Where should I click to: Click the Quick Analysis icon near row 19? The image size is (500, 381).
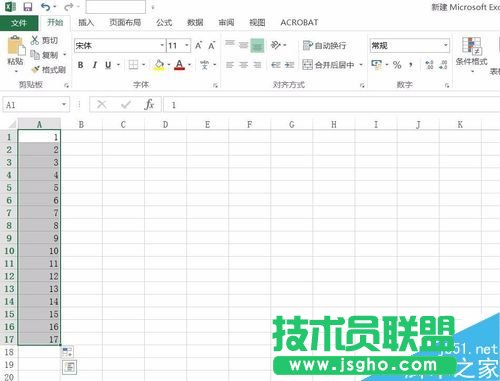69,367
